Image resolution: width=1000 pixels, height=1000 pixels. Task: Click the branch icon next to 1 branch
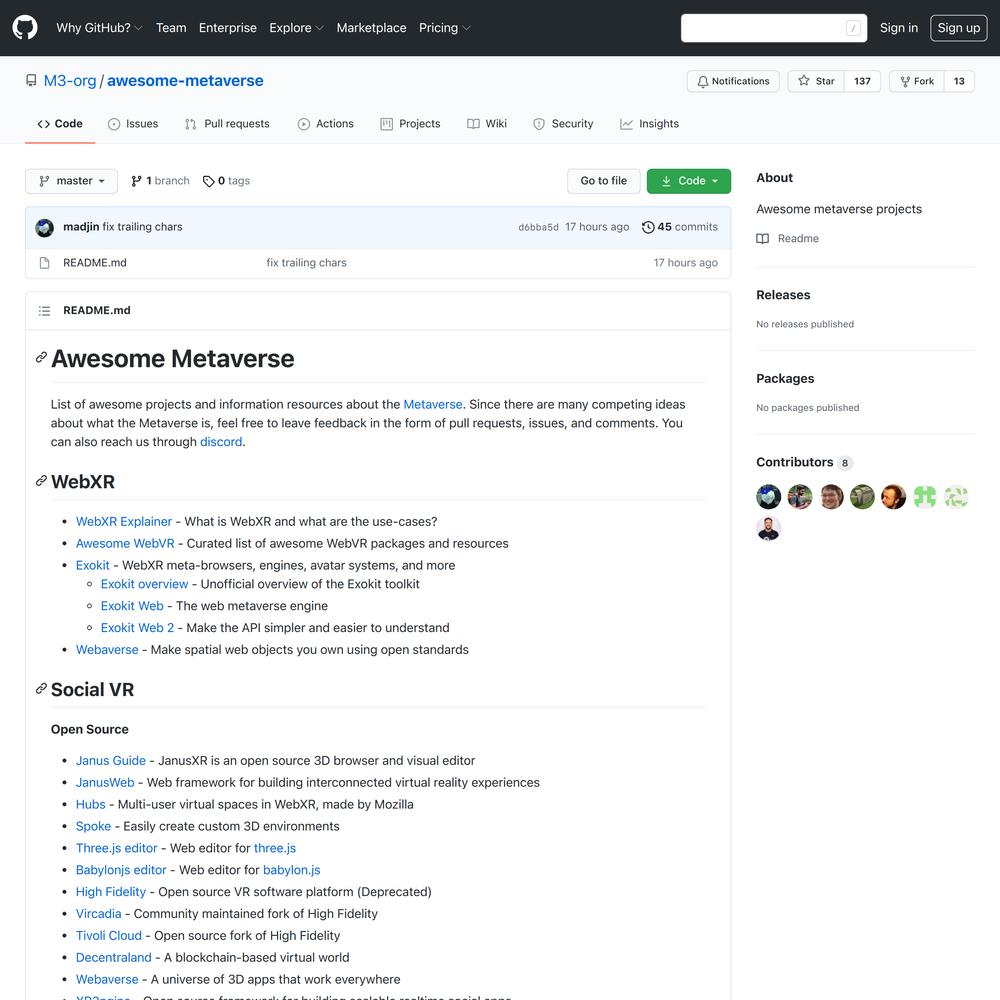pyautogui.click(x=136, y=181)
